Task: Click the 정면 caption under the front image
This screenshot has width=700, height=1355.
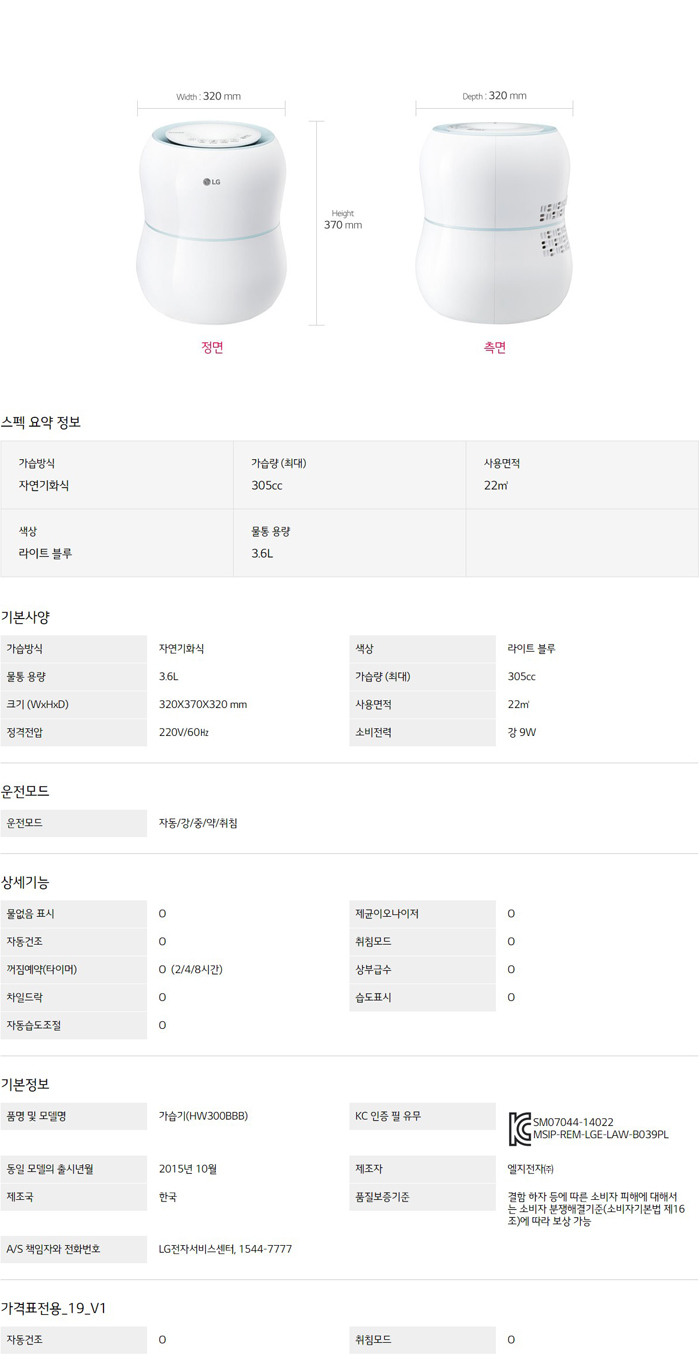Action: pos(212,347)
